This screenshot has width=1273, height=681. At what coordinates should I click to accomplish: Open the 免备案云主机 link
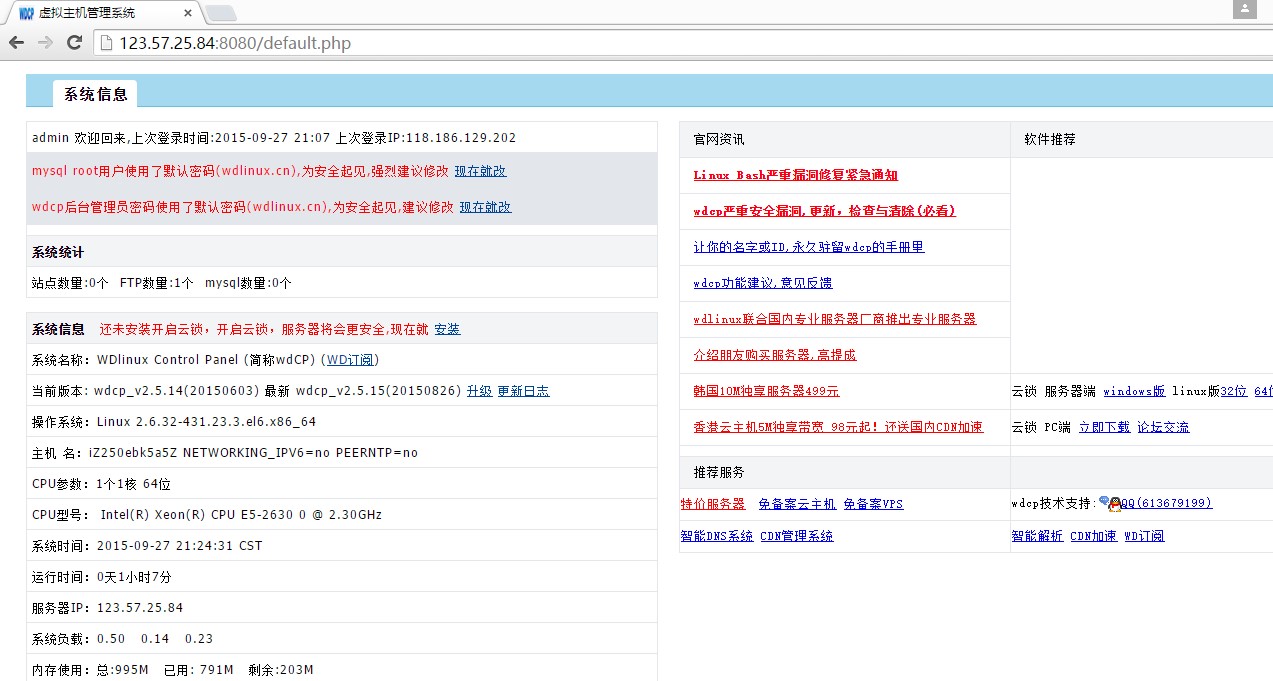point(796,504)
